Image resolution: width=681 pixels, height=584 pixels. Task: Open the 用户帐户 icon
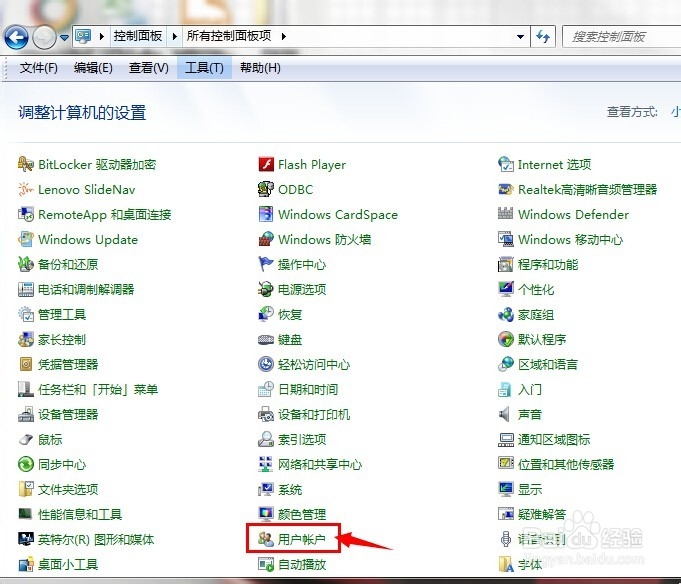(266, 539)
